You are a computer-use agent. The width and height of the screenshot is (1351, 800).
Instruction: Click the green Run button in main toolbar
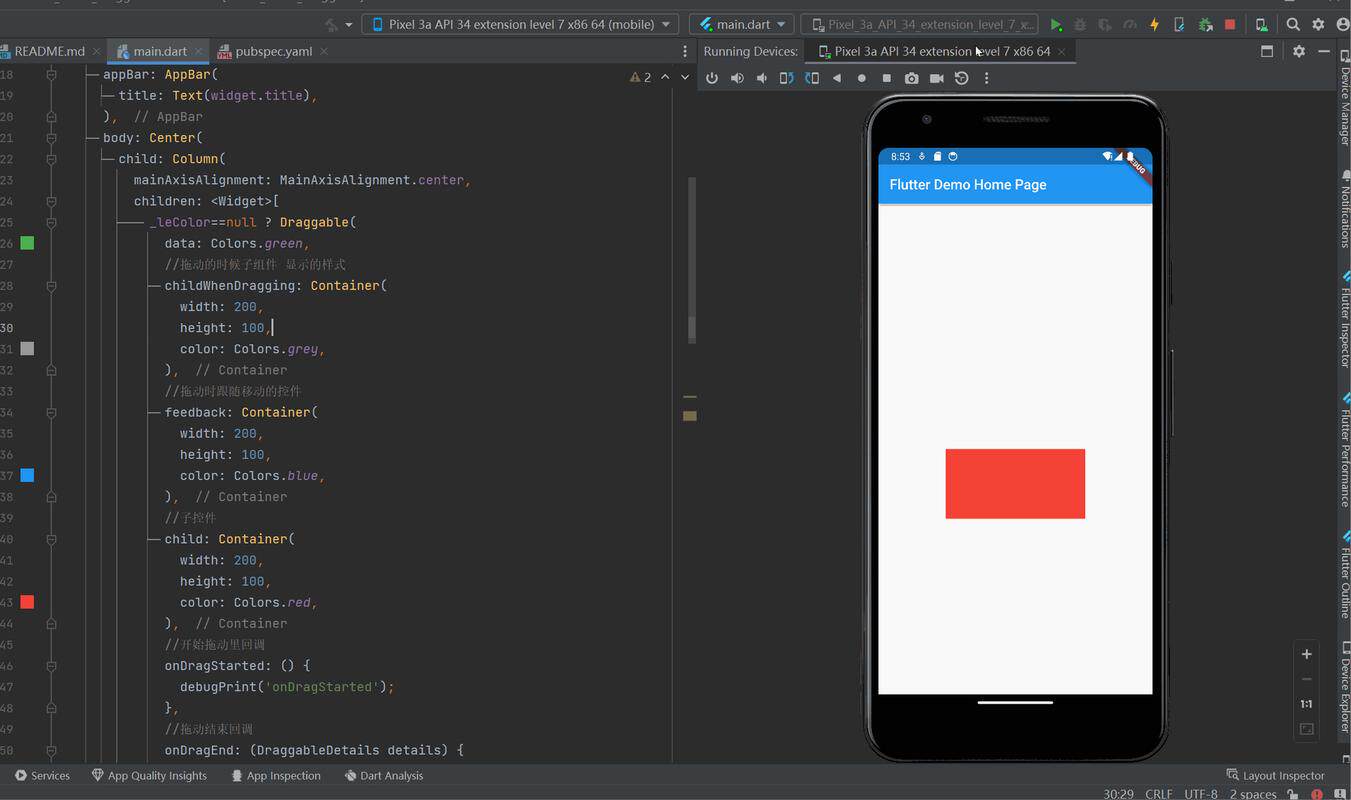point(1056,25)
